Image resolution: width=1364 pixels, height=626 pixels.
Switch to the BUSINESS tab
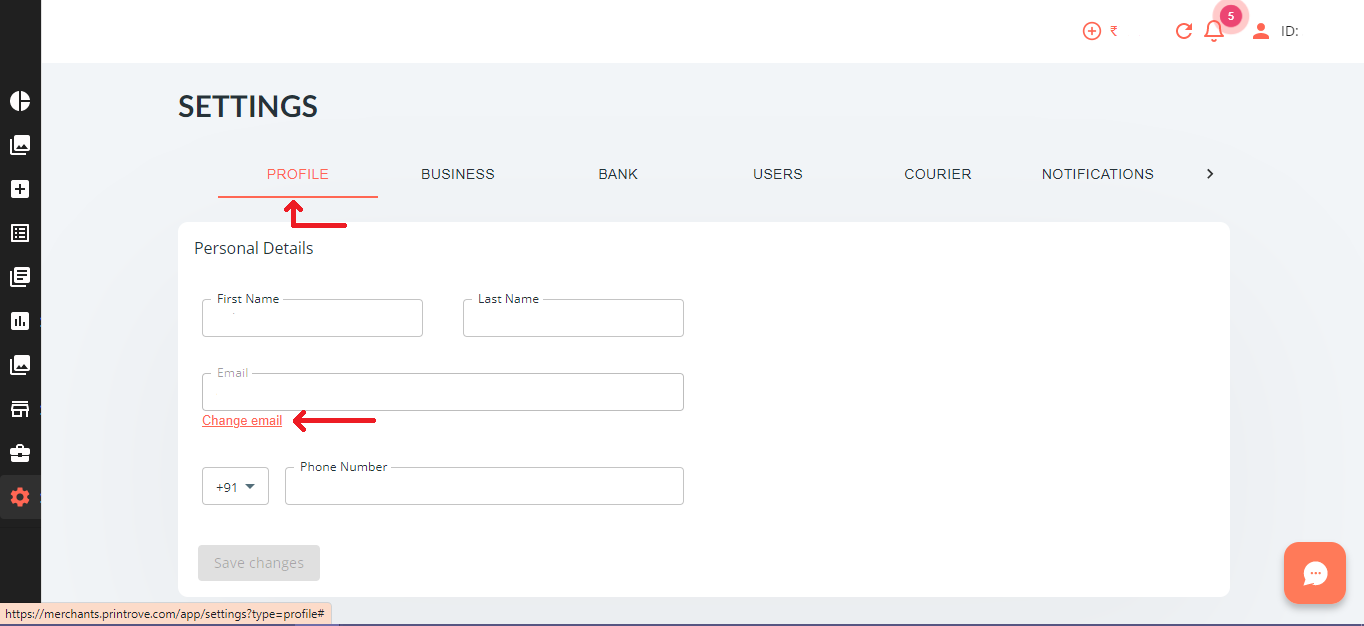click(x=458, y=174)
